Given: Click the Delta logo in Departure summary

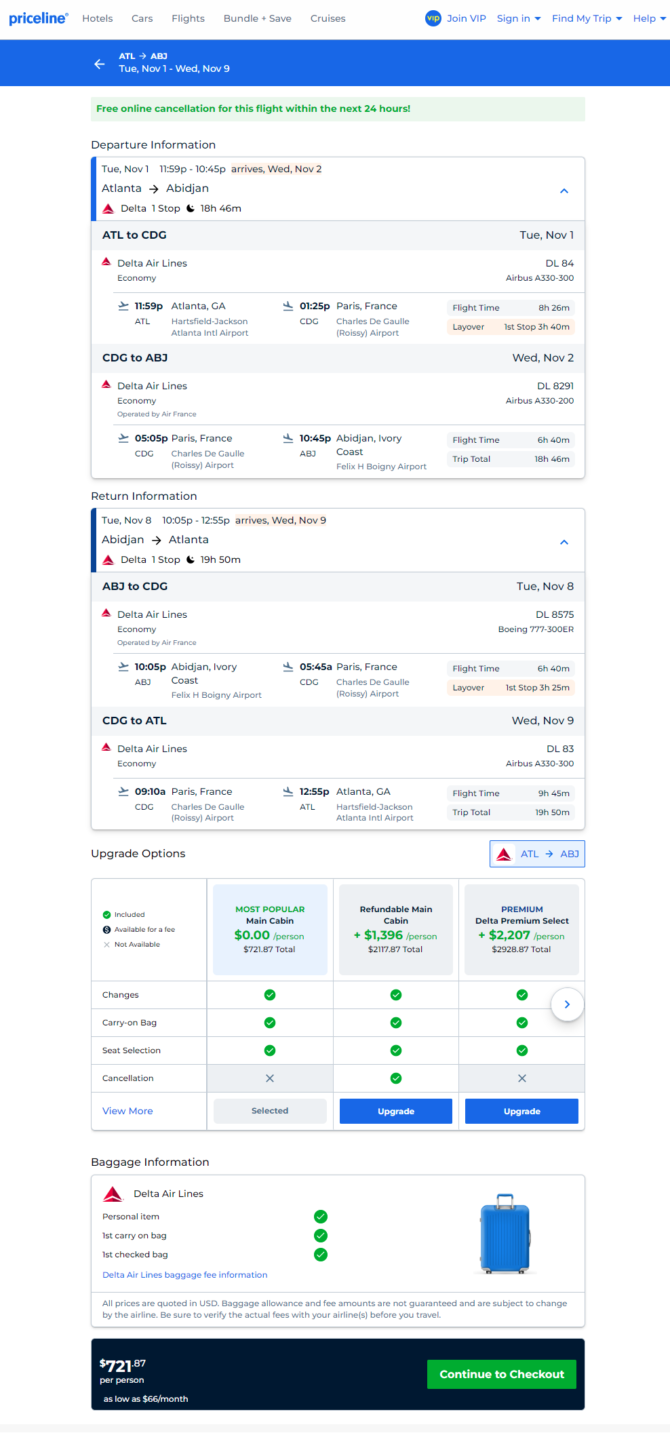Looking at the screenshot, I should point(108,209).
